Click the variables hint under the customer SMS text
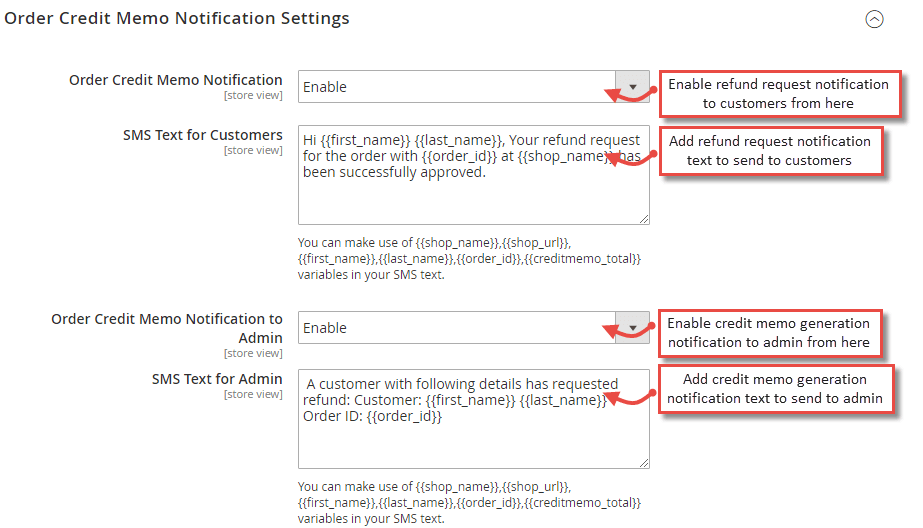The image size is (923, 528). click(x=468, y=258)
